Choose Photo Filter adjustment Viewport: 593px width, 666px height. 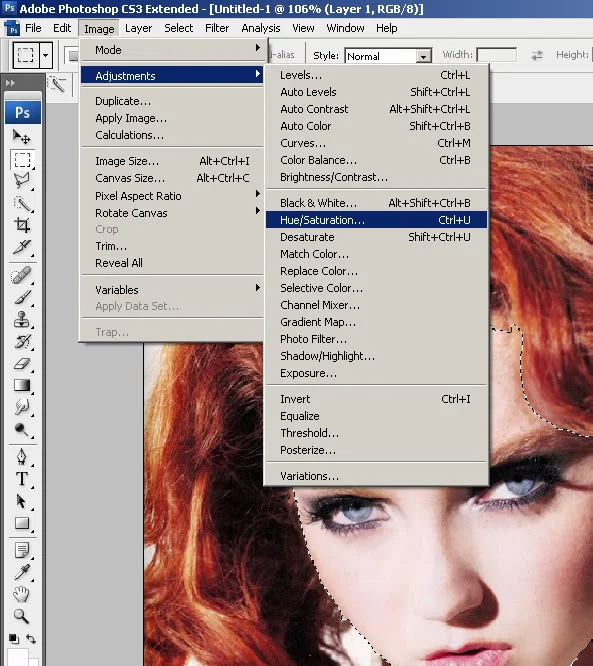tap(376, 339)
